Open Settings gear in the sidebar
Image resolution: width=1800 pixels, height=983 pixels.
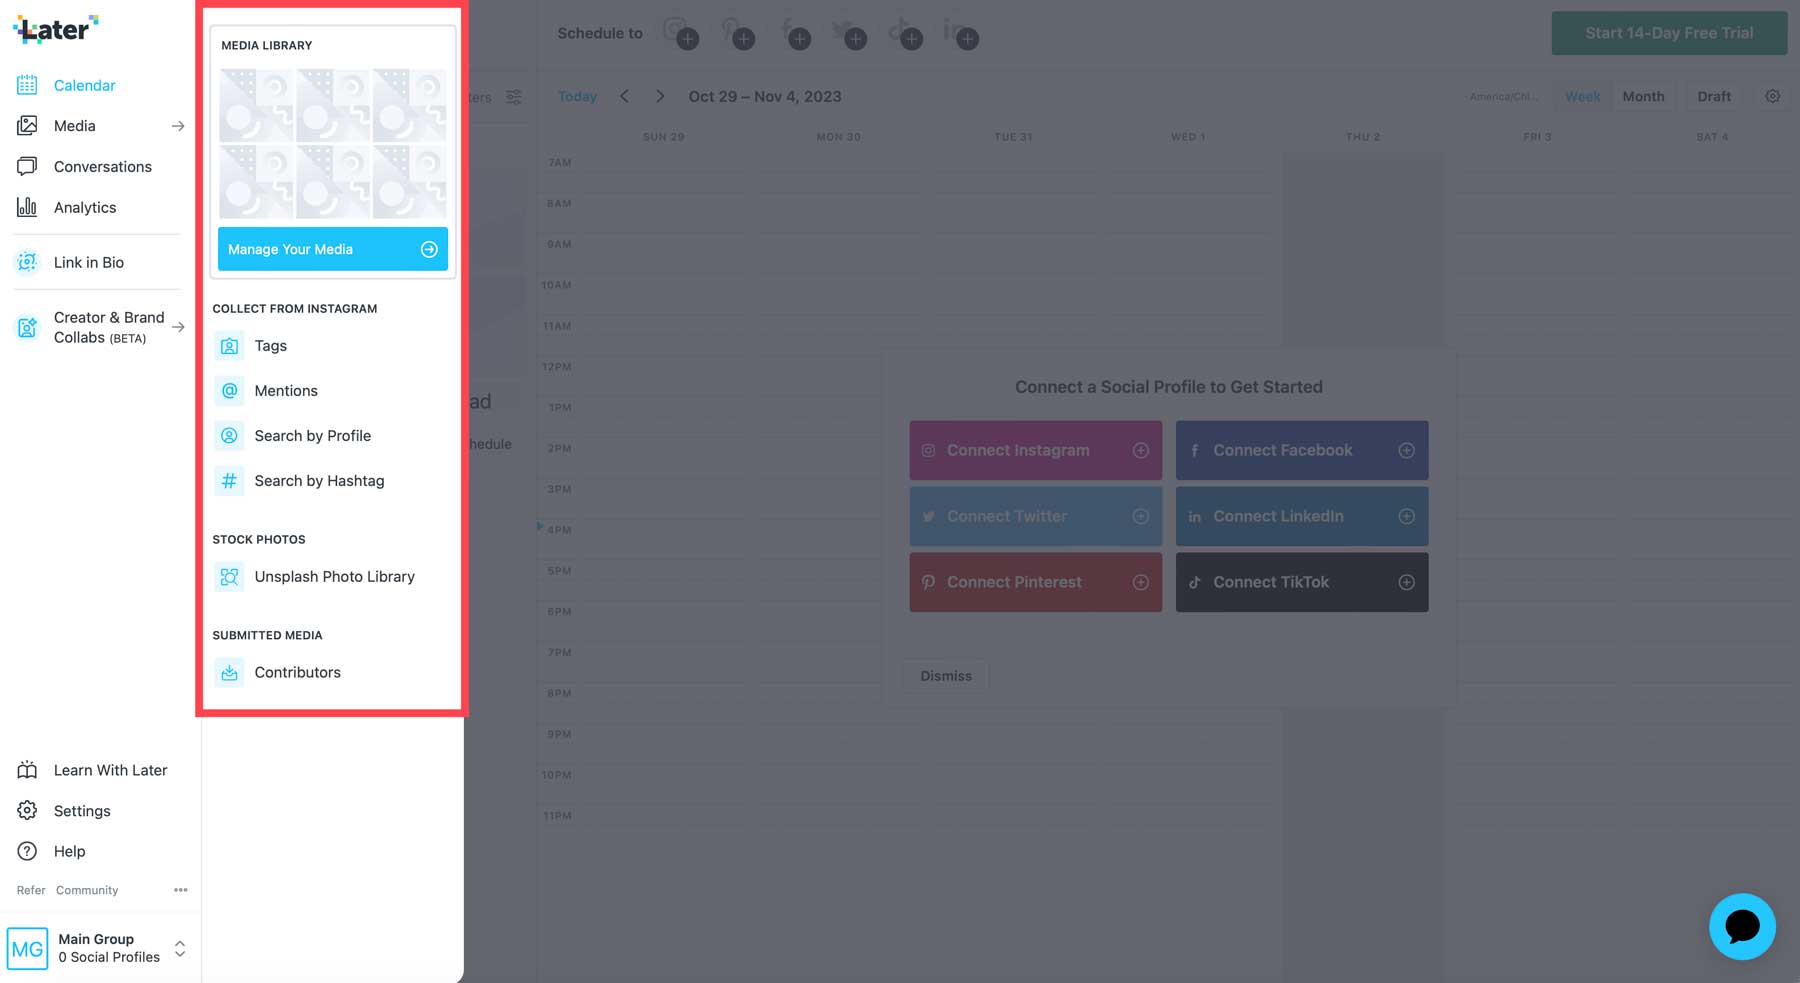(27, 811)
